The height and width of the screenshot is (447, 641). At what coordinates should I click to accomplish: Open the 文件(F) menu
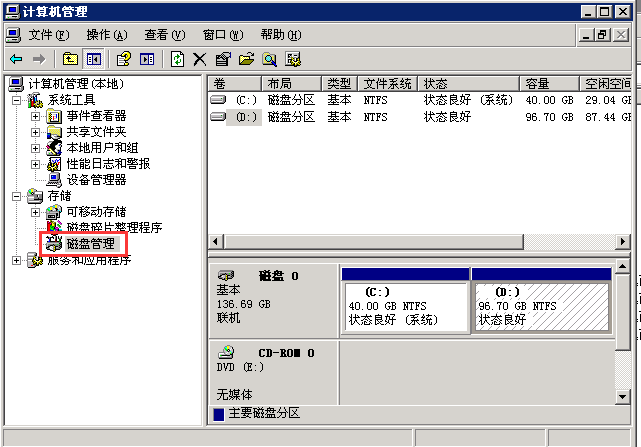click(x=48, y=35)
